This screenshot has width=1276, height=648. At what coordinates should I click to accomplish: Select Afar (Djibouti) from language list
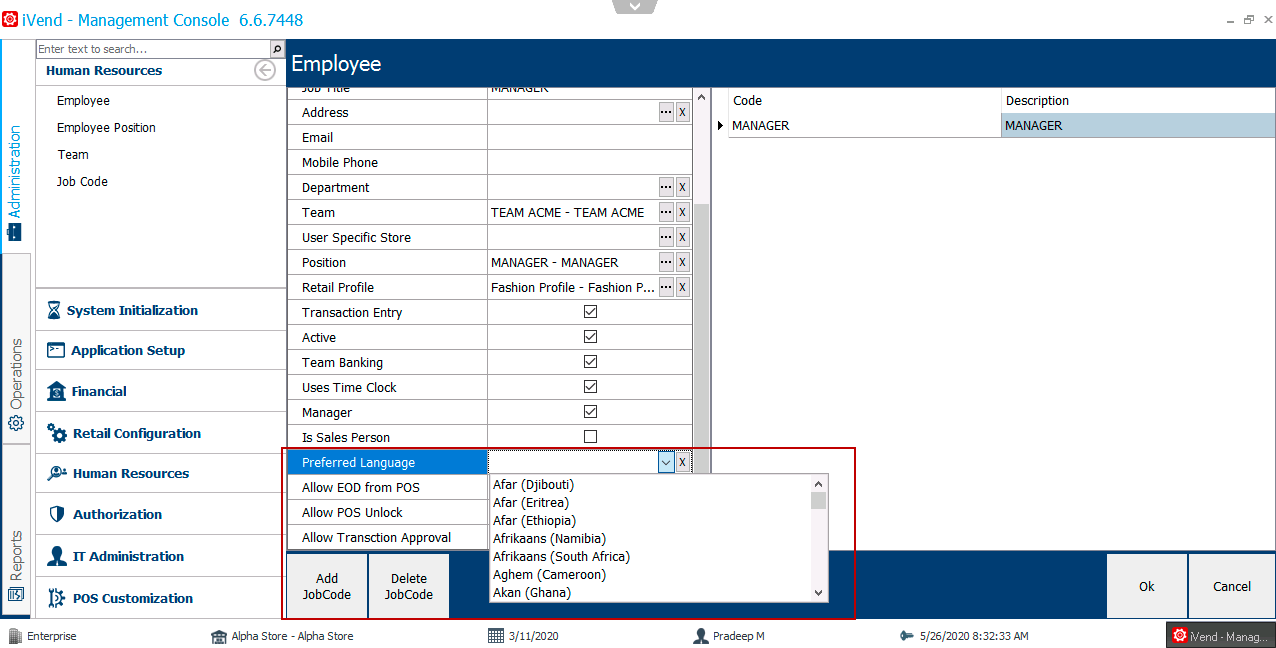[650, 485]
